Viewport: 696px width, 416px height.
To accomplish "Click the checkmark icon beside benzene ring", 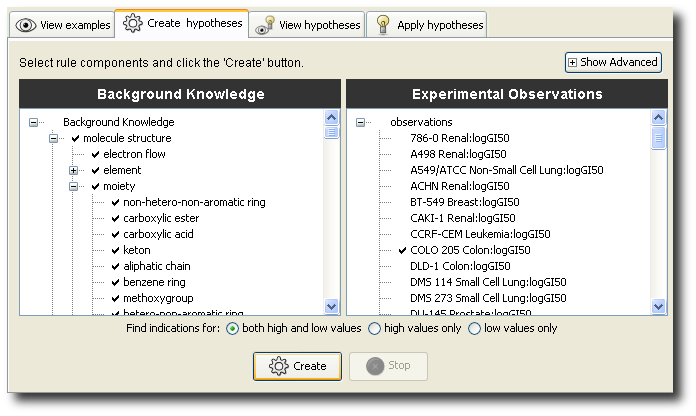I will [116, 282].
